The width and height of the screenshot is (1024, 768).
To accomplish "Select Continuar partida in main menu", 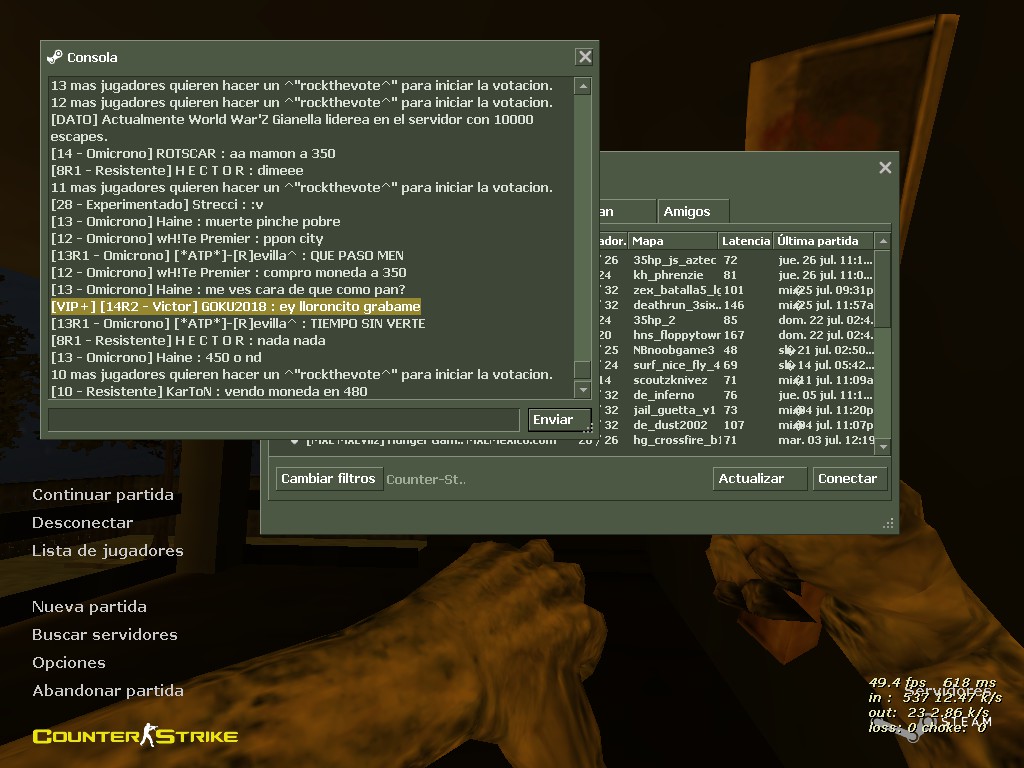I will click(103, 495).
